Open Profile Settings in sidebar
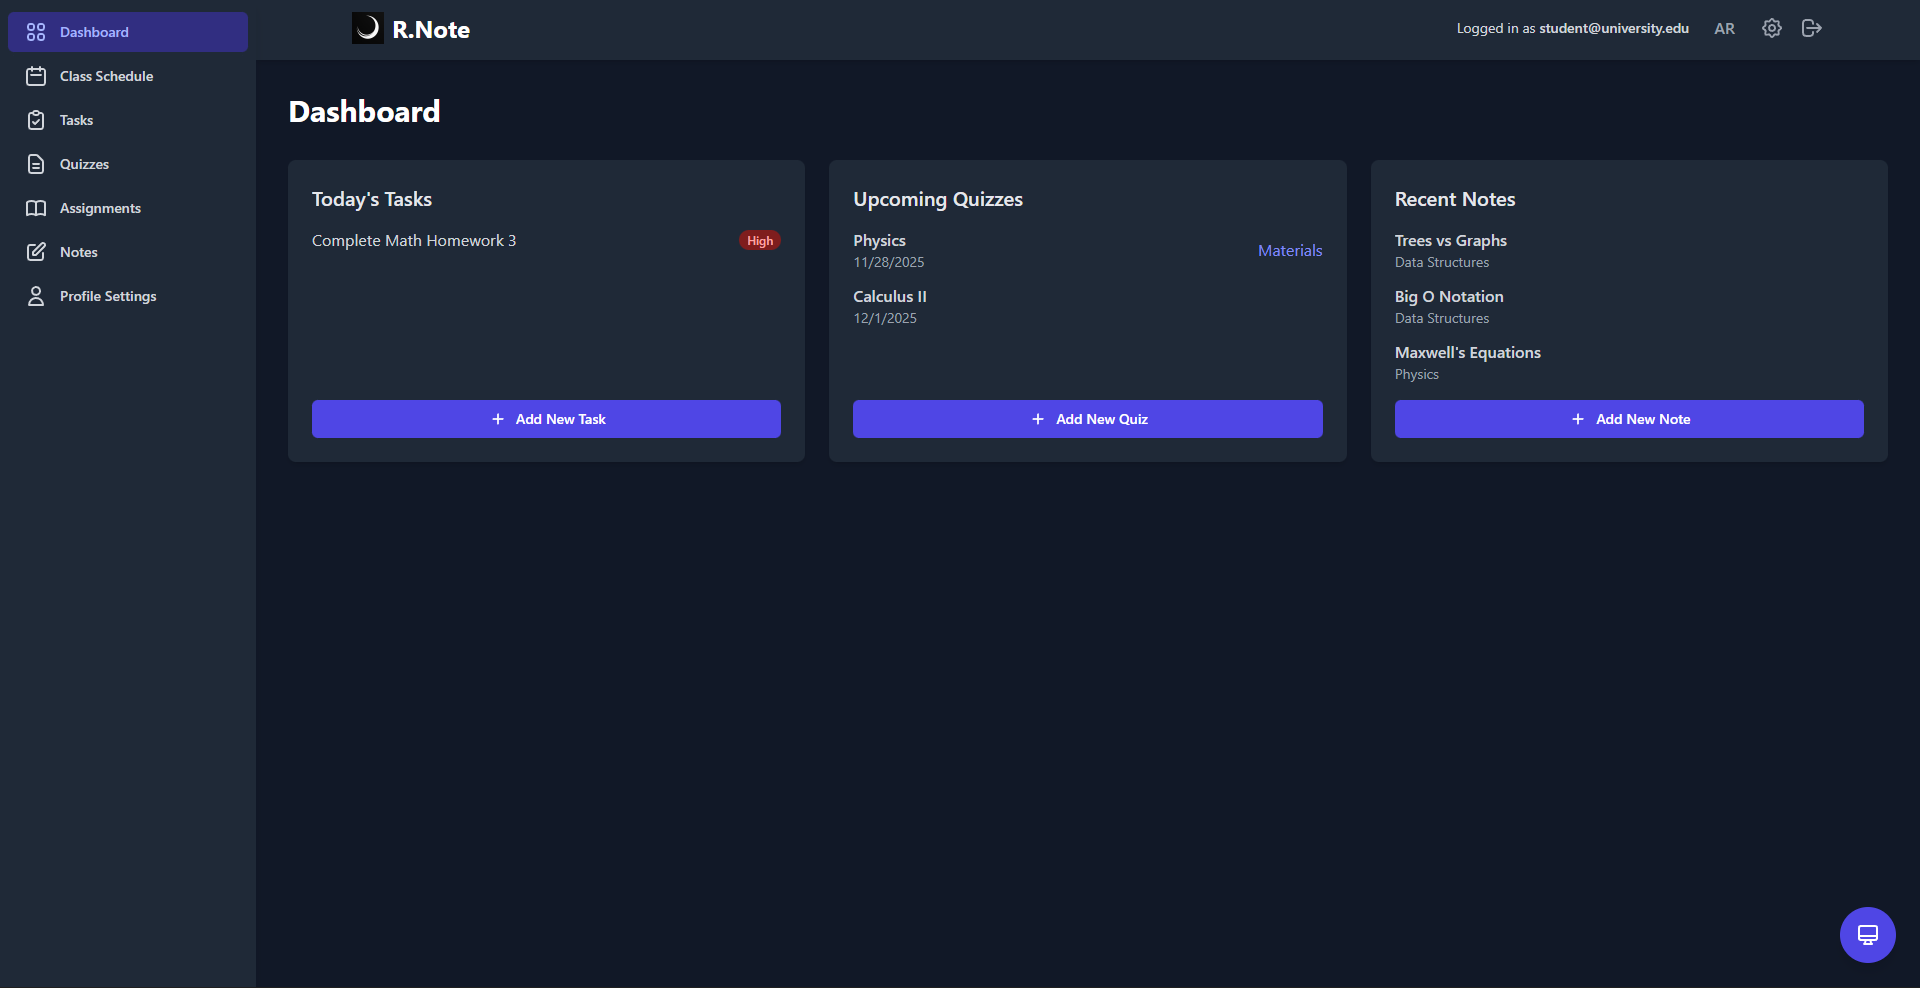 [x=128, y=296]
